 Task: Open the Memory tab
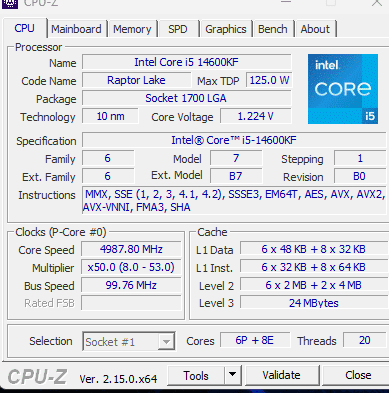coord(132,29)
